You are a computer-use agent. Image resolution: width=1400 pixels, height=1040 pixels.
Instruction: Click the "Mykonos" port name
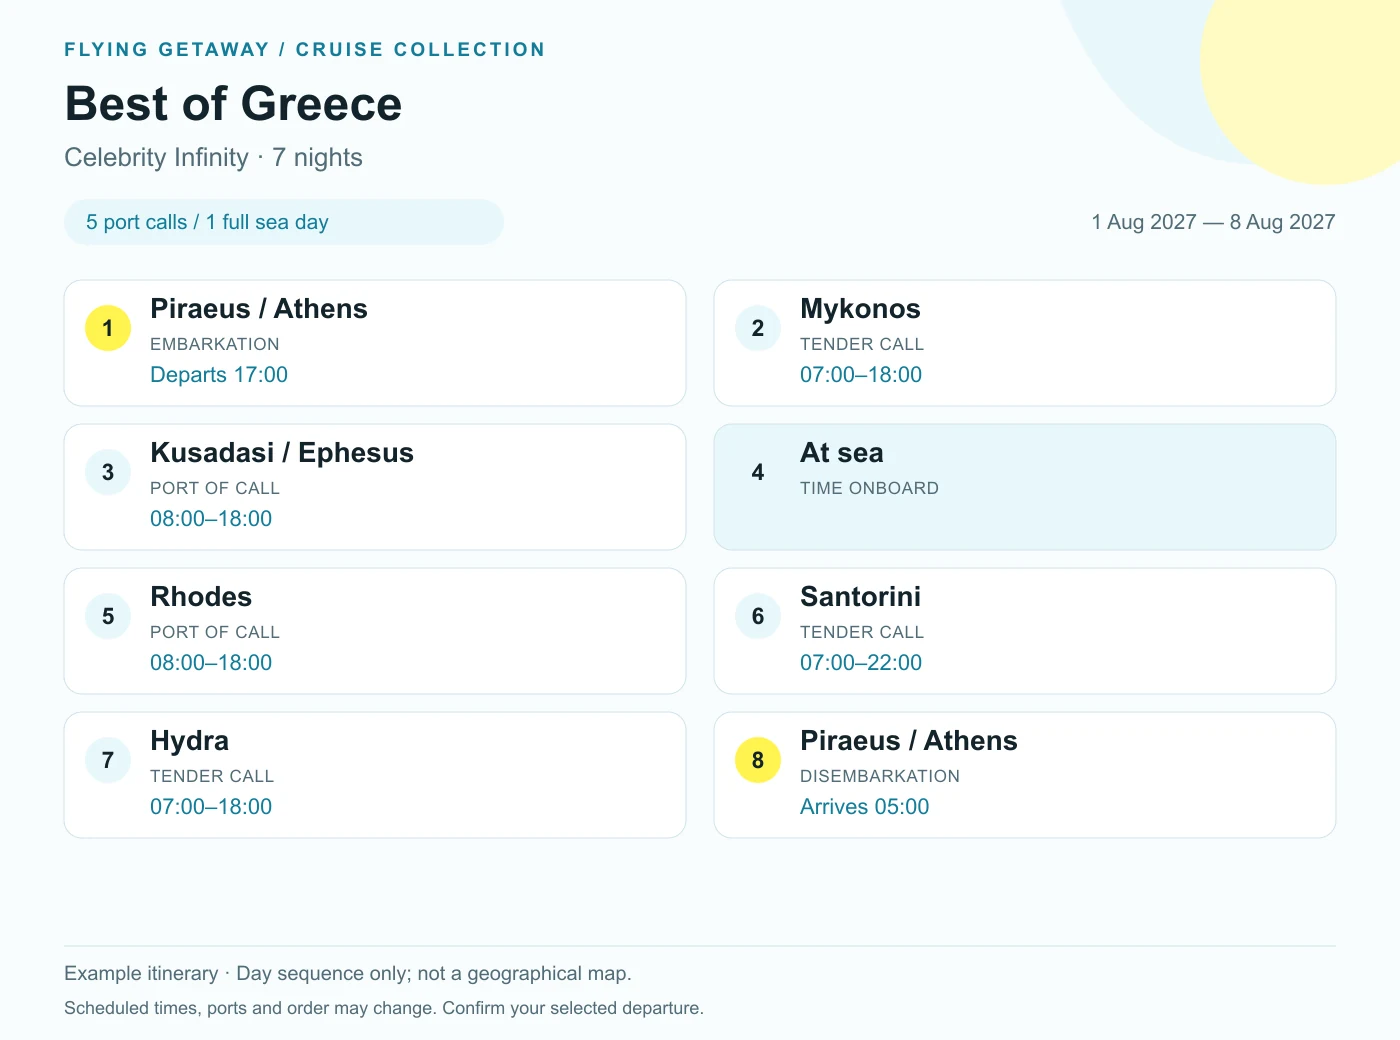click(x=860, y=309)
